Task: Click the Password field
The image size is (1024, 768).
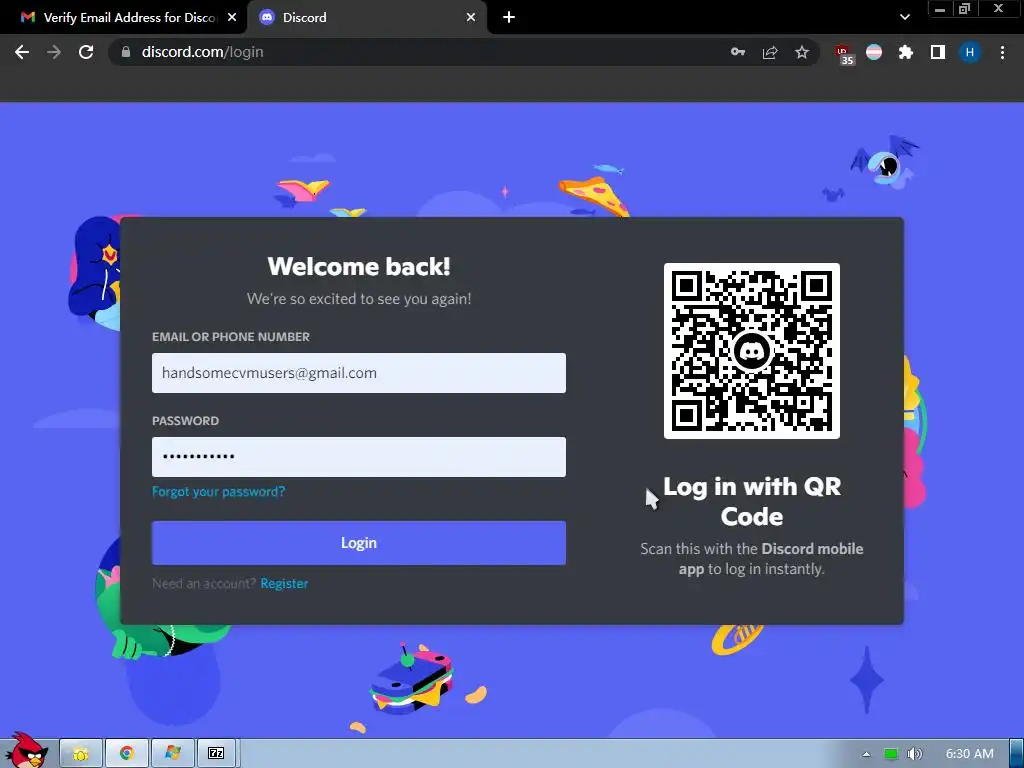Action: pyautogui.click(x=359, y=456)
